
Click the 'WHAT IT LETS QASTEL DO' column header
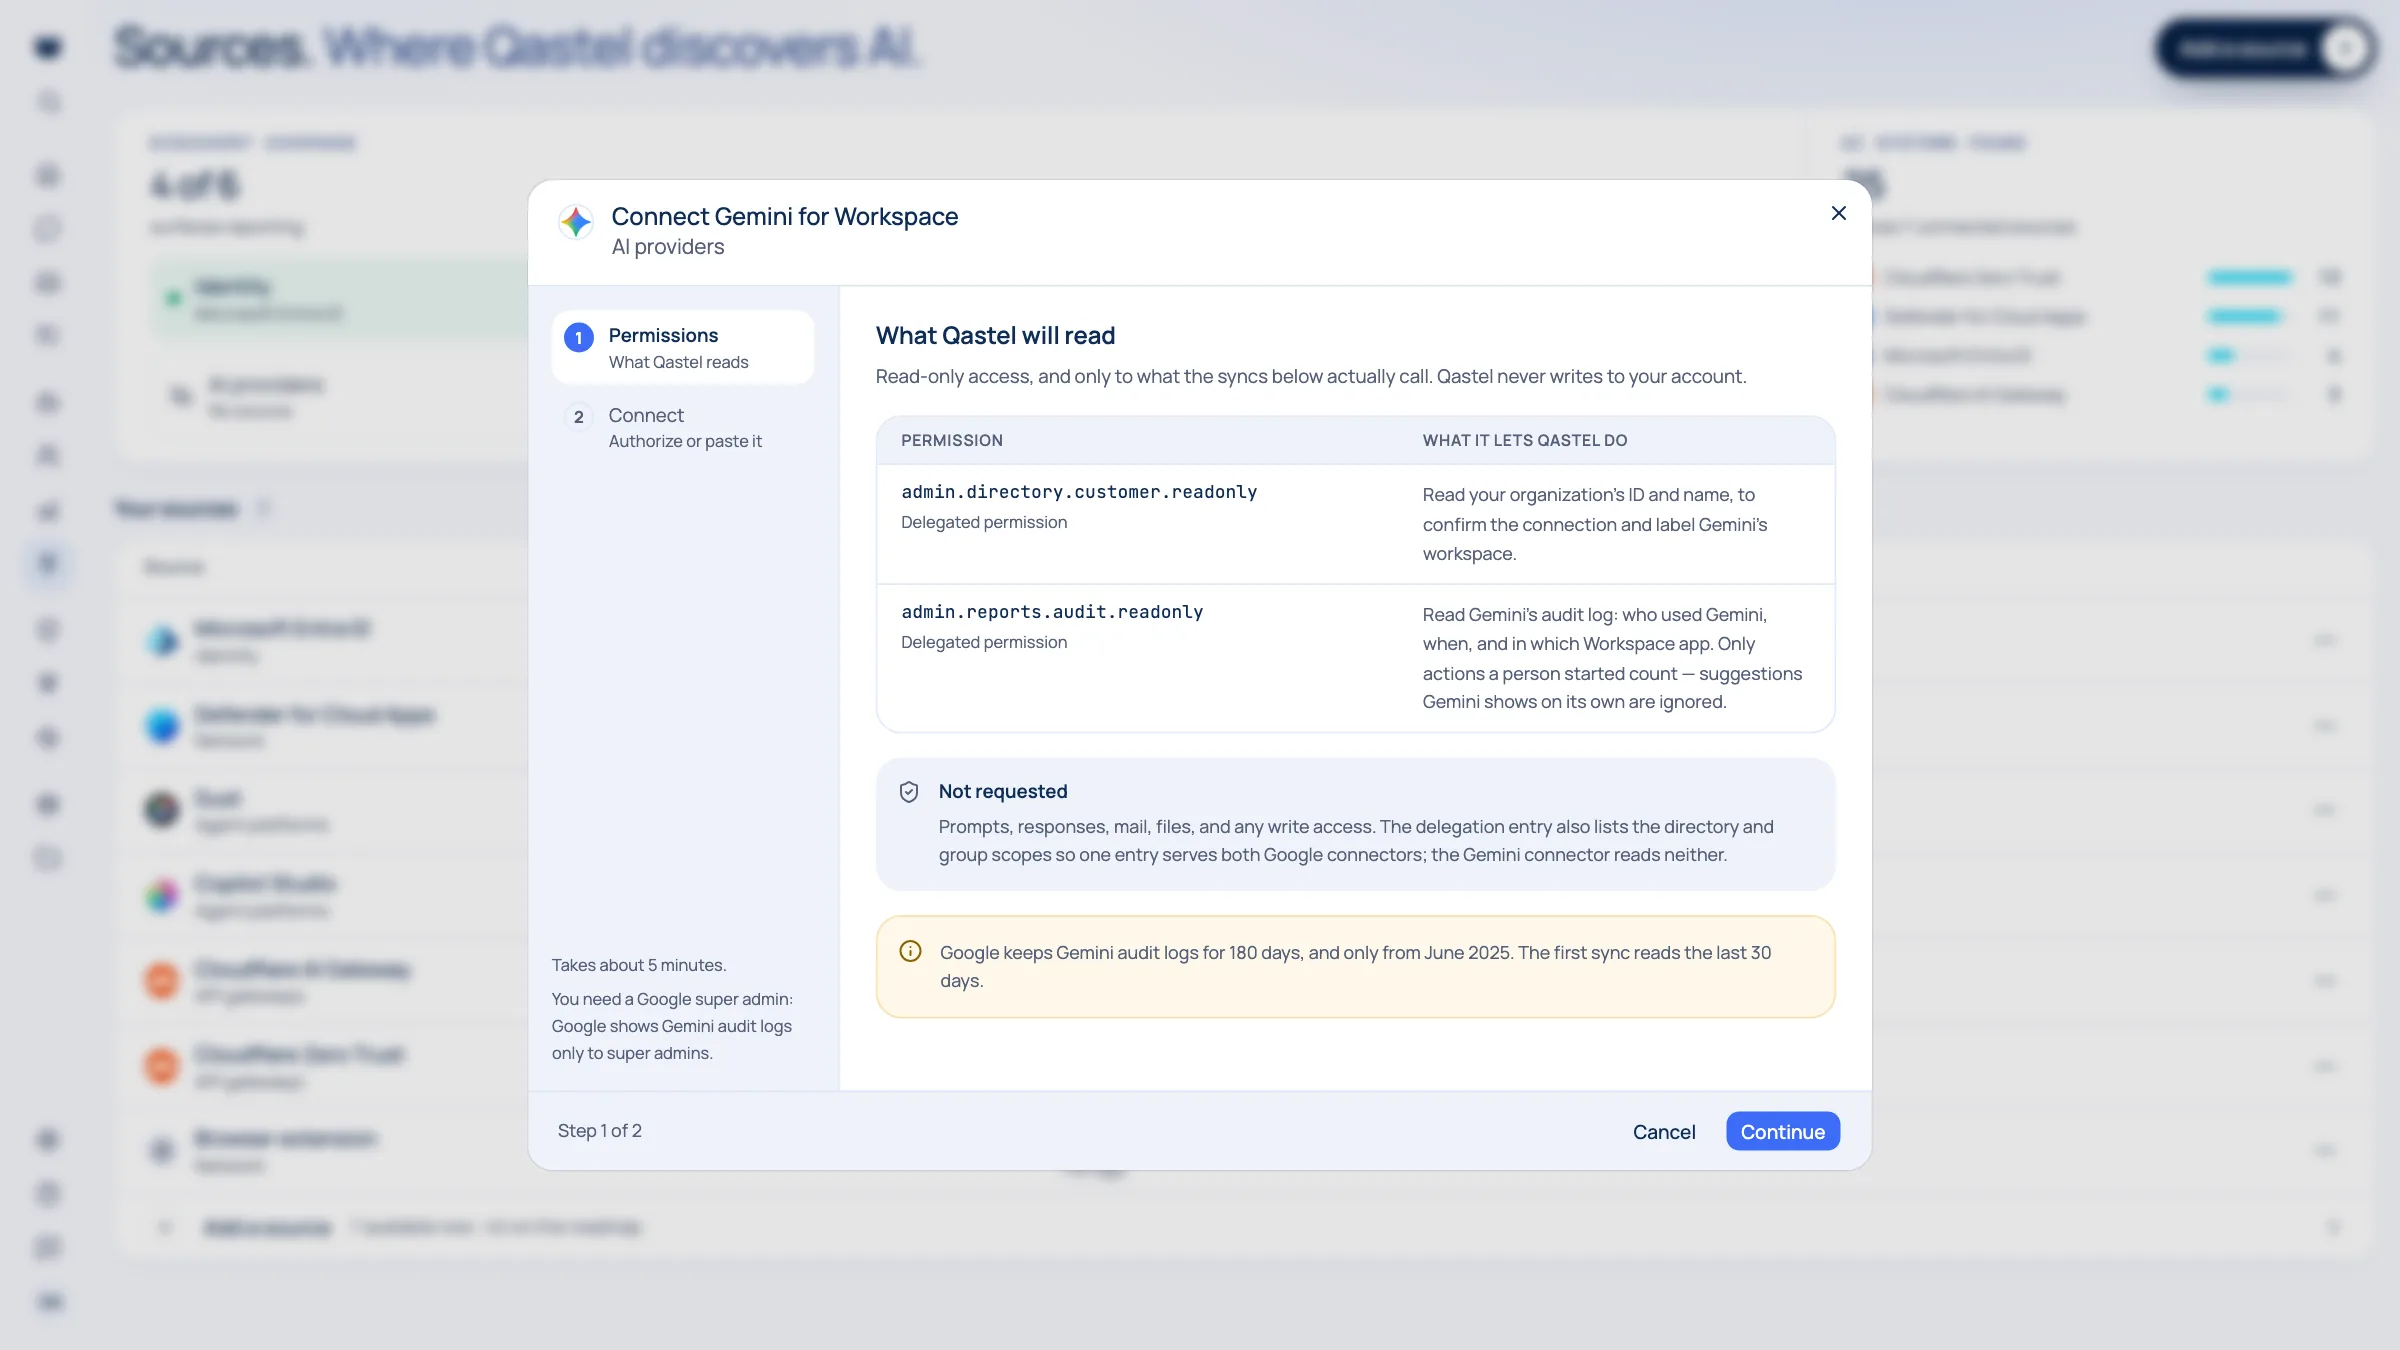[1525, 440]
